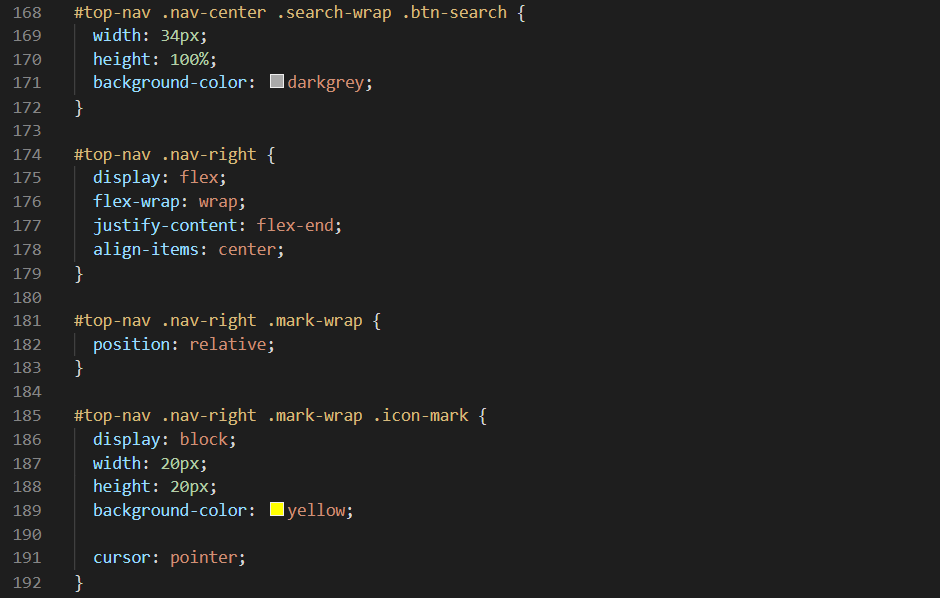Click the closing brace on line 179

coord(79,273)
